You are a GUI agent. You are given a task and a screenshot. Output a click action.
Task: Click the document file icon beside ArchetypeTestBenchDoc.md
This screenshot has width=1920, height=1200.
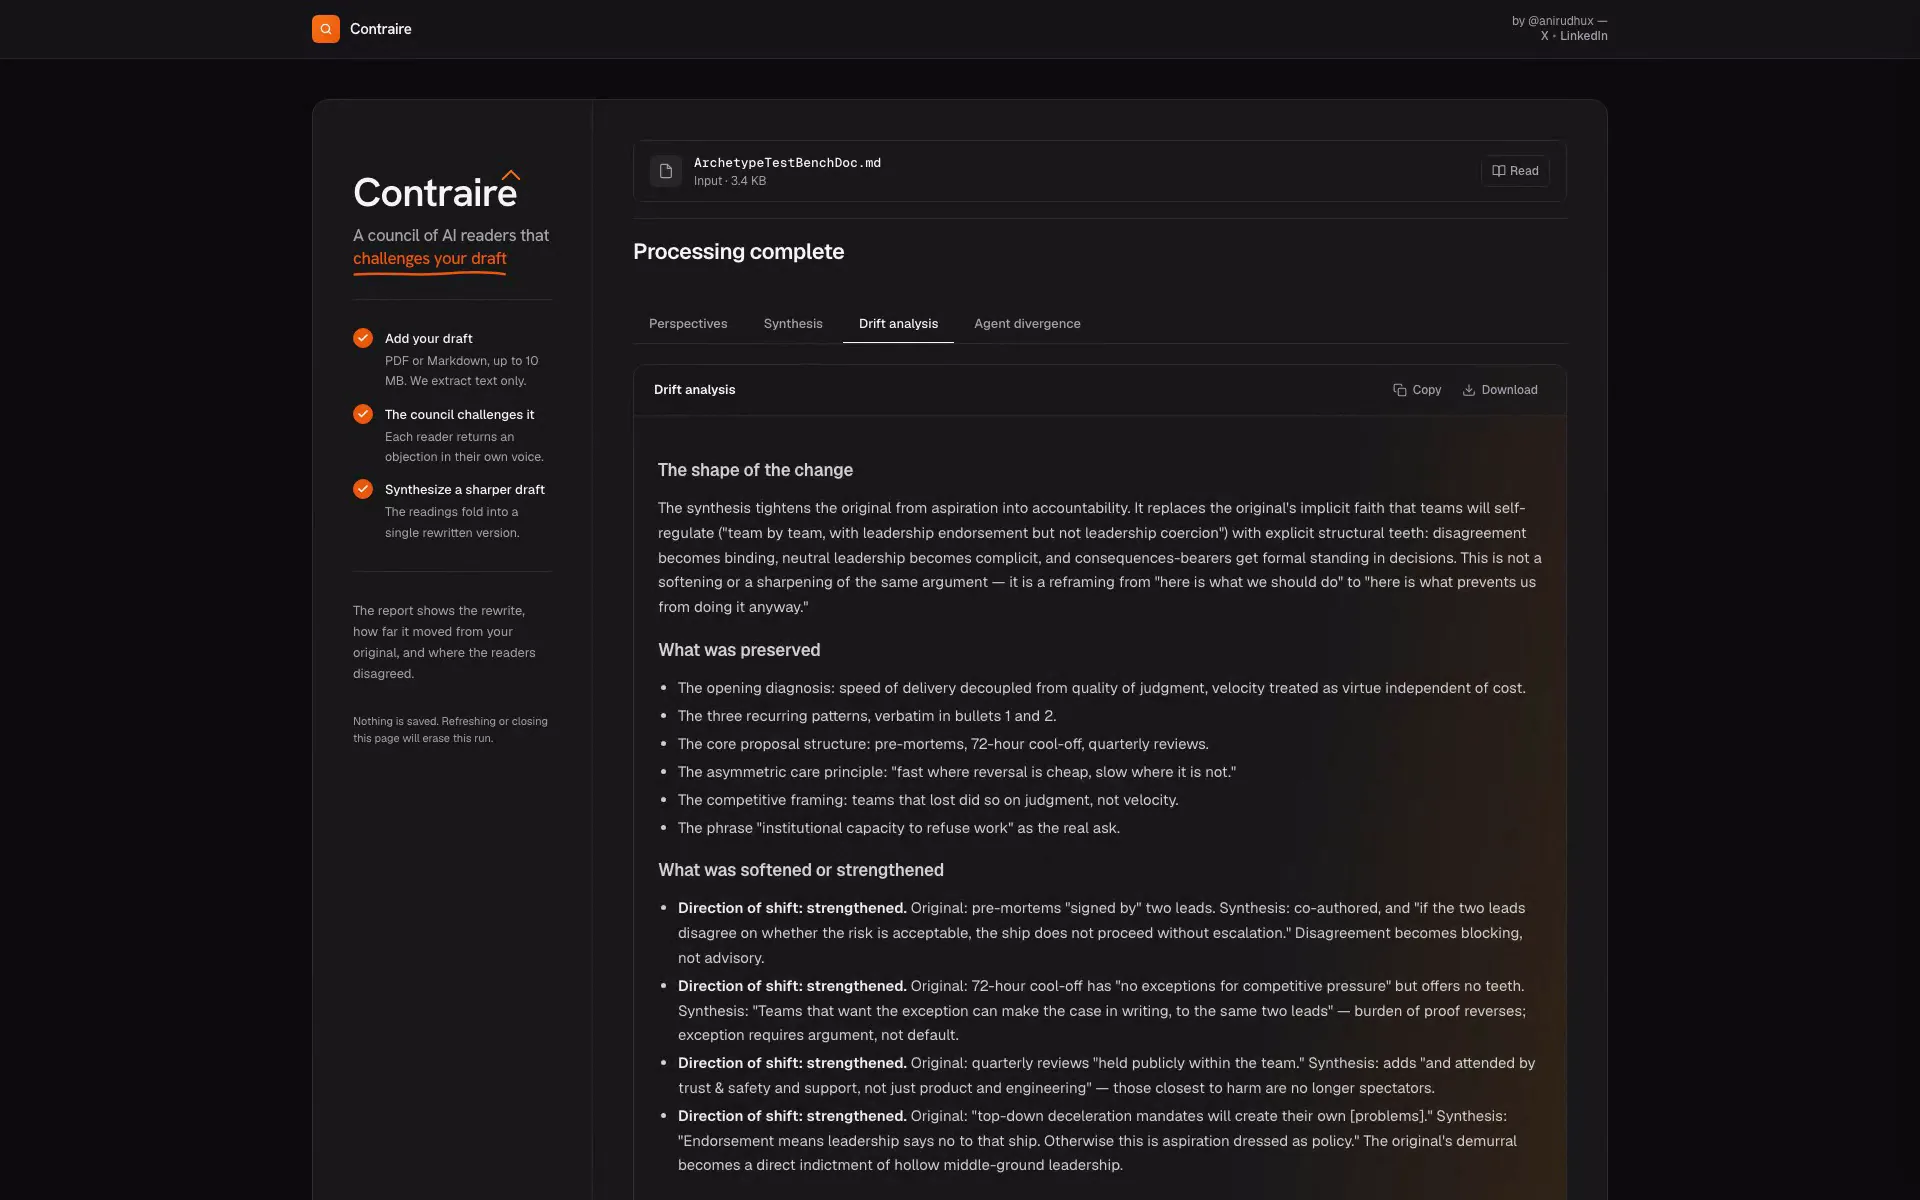666,171
